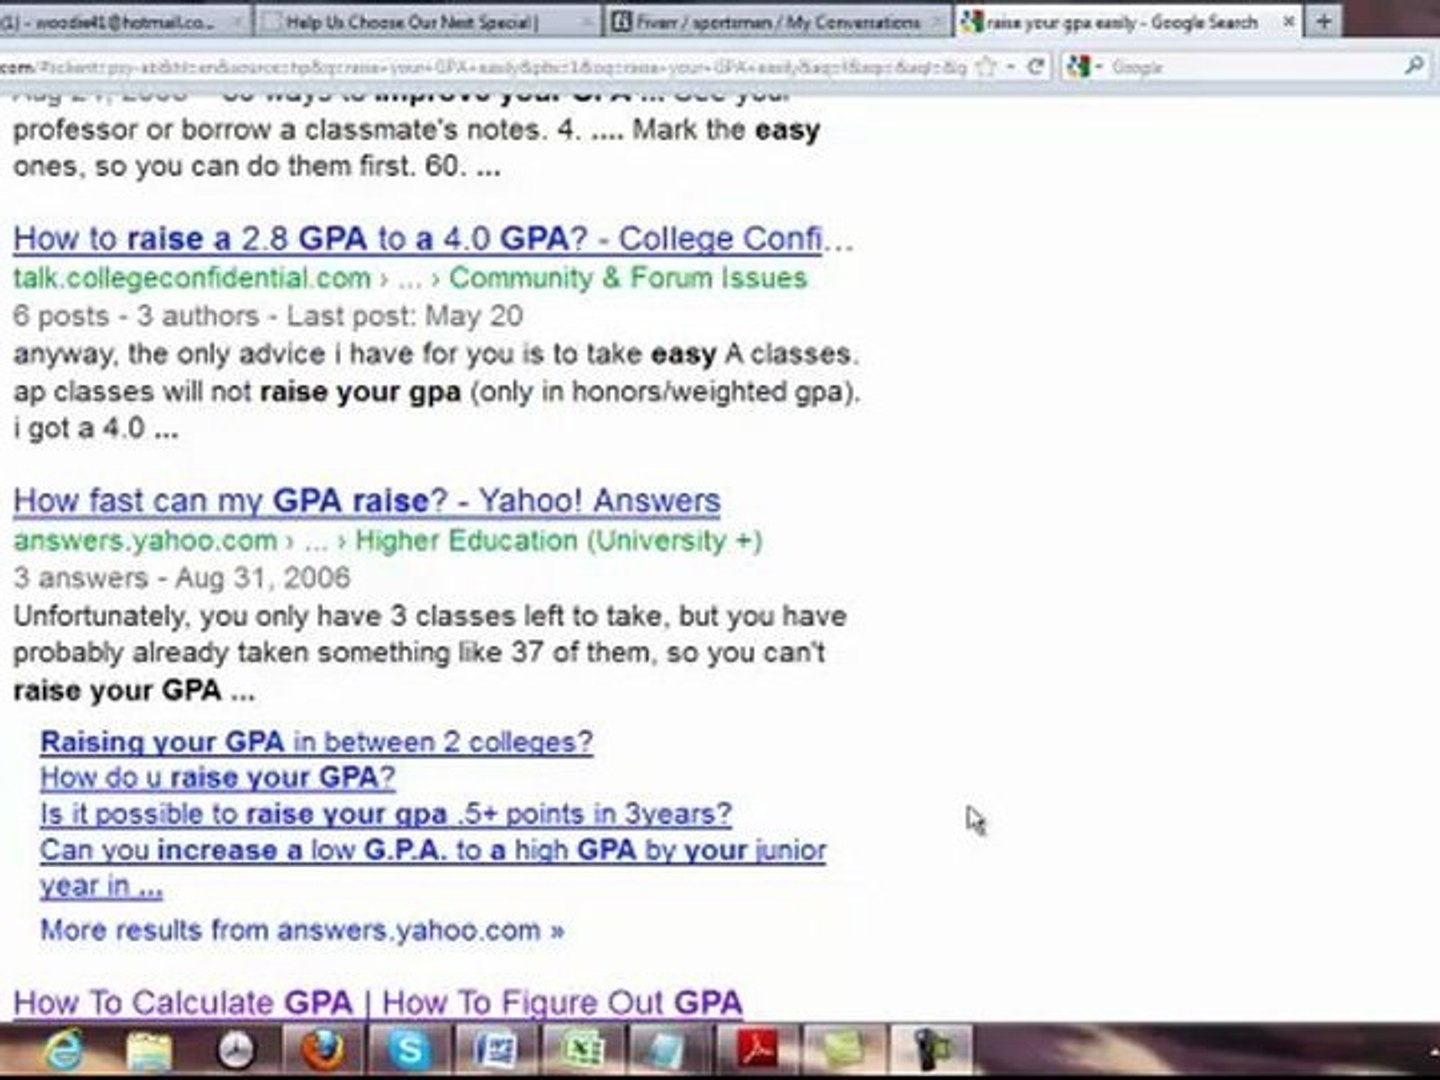Viewport: 1440px width, 1080px height.
Task: Click the clock icon in the taskbar
Action: pyautogui.click(x=236, y=1051)
